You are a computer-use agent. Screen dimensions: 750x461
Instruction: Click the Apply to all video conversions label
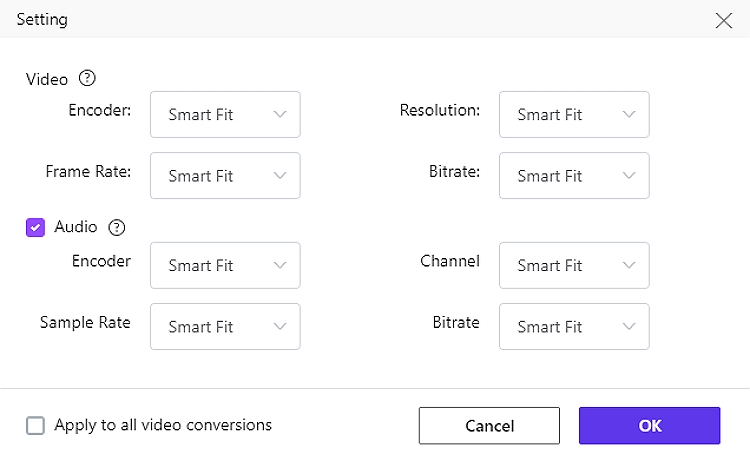coord(163,425)
